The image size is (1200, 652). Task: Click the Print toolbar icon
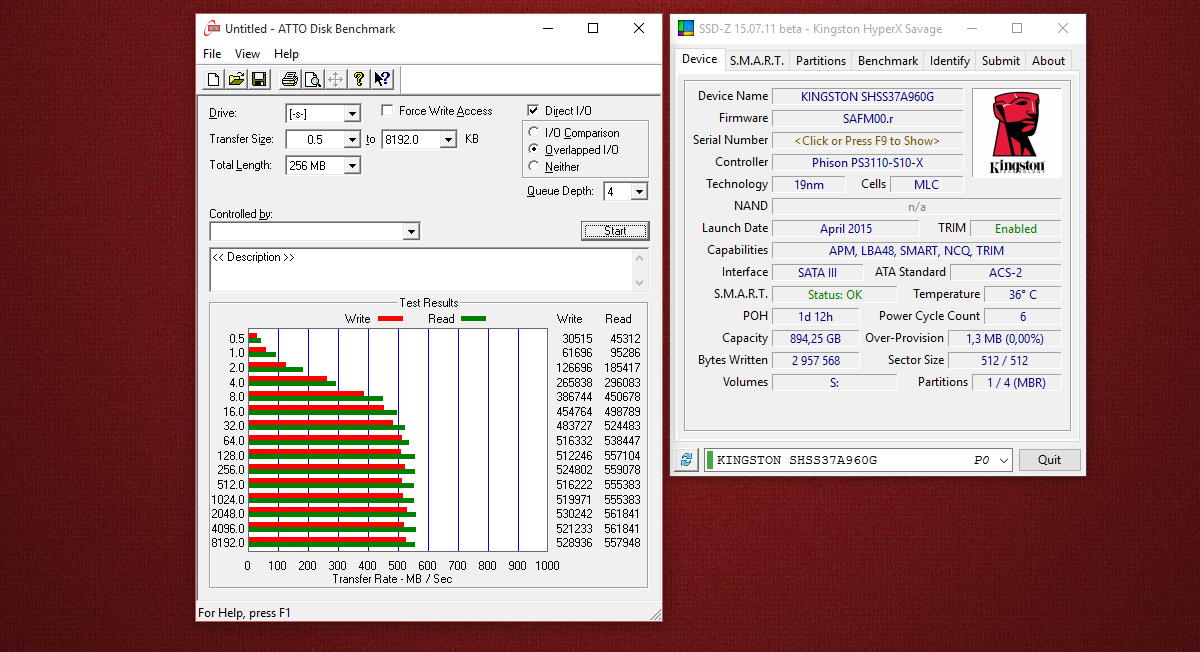coord(289,79)
